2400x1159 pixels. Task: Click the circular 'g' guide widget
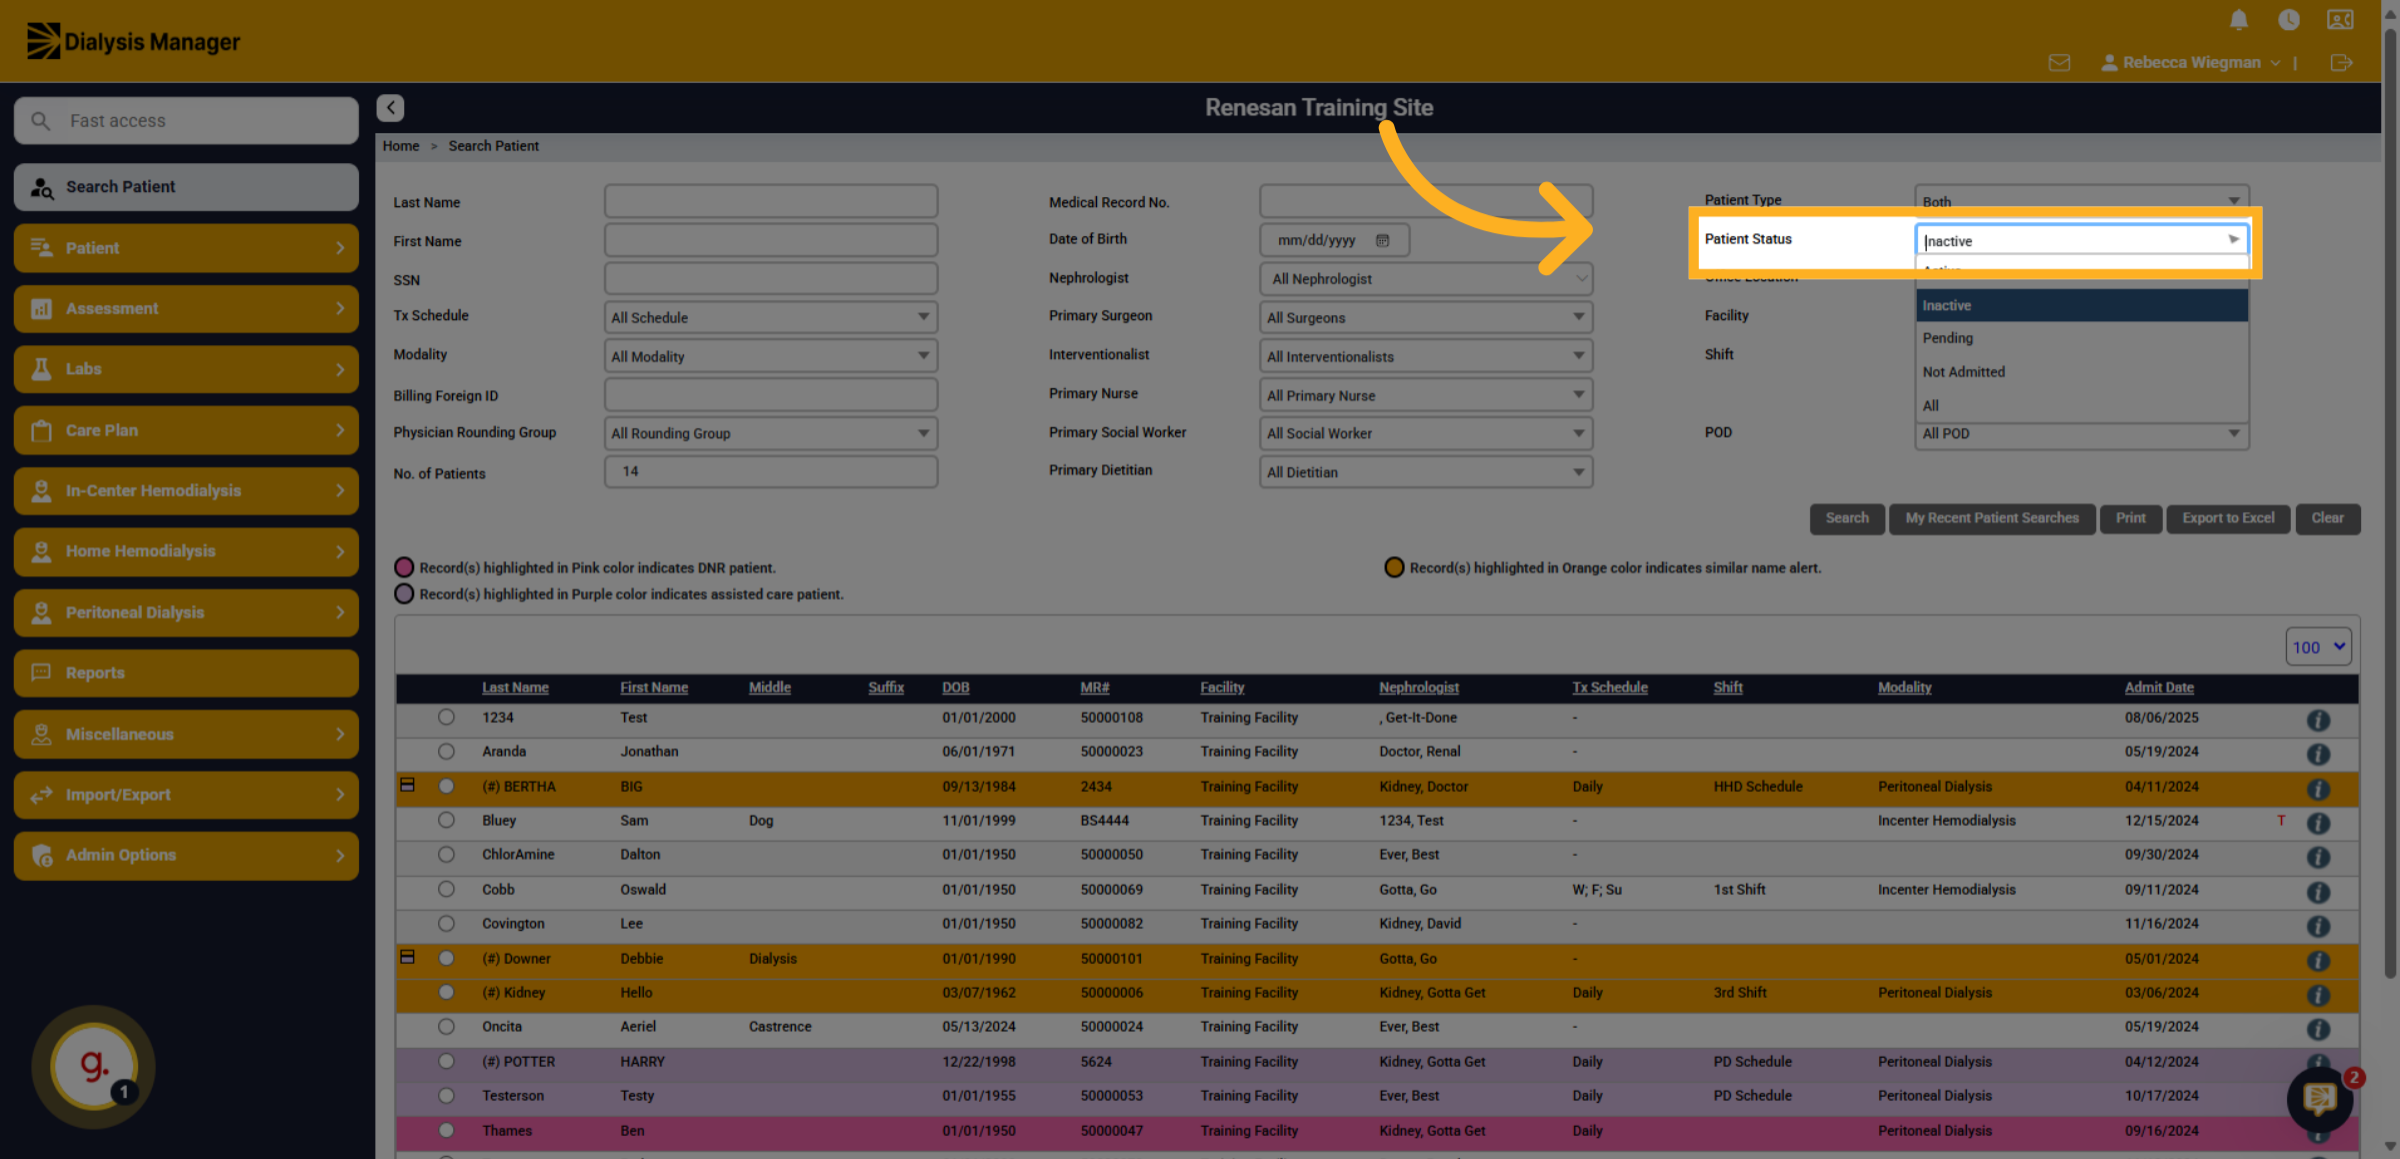tap(94, 1066)
